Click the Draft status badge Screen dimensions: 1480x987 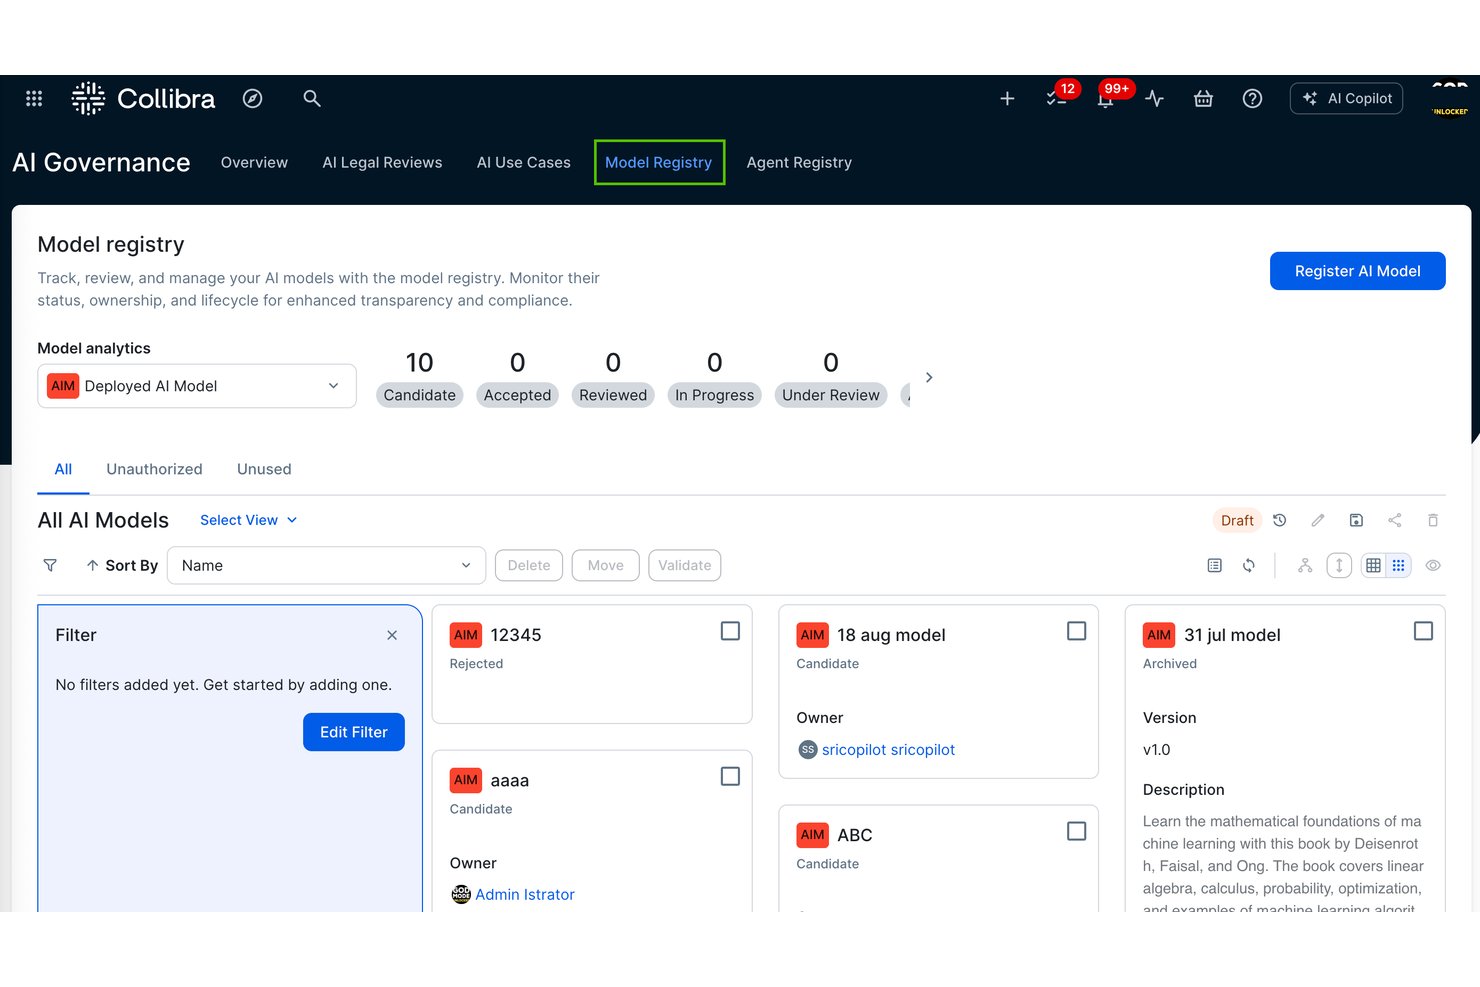click(1237, 520)
